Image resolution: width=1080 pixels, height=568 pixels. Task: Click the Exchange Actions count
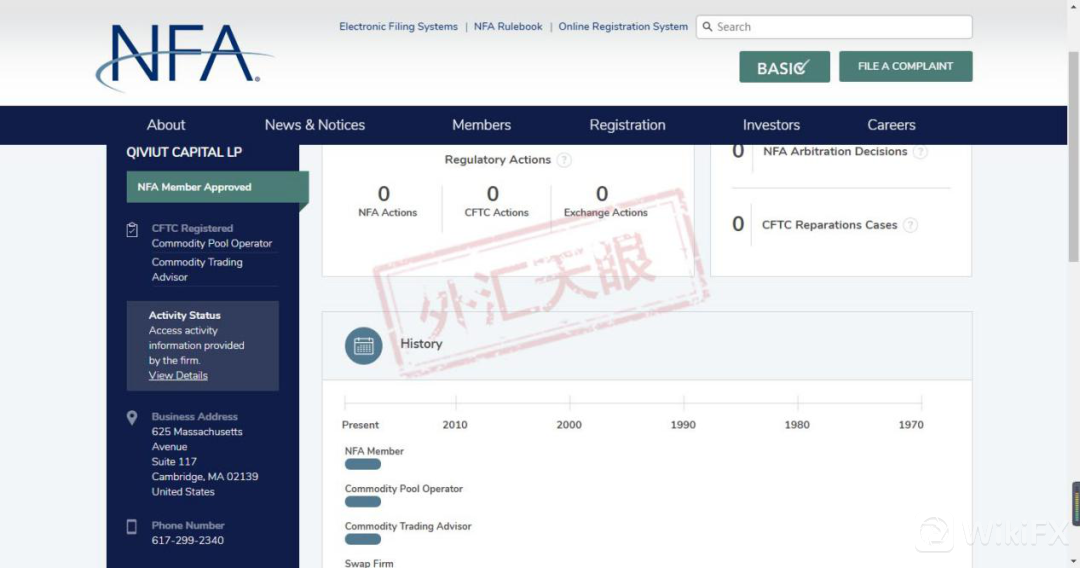[x=602, y=194]
